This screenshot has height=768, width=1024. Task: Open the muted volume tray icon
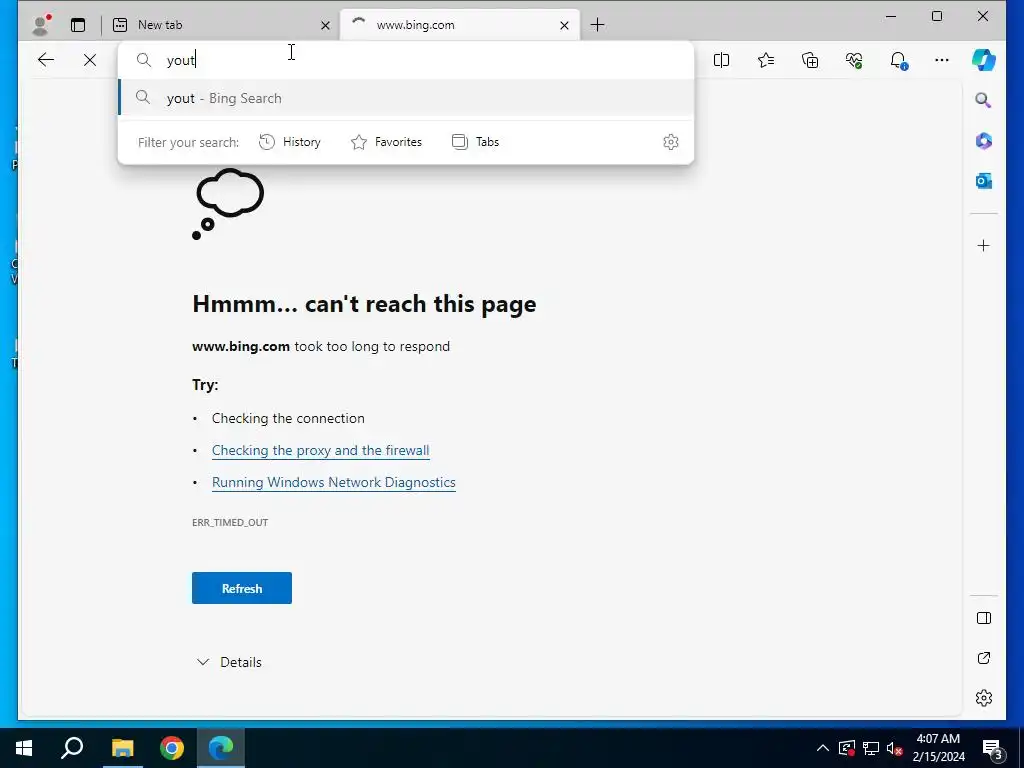pyautogui.click(x=894, y=748)
